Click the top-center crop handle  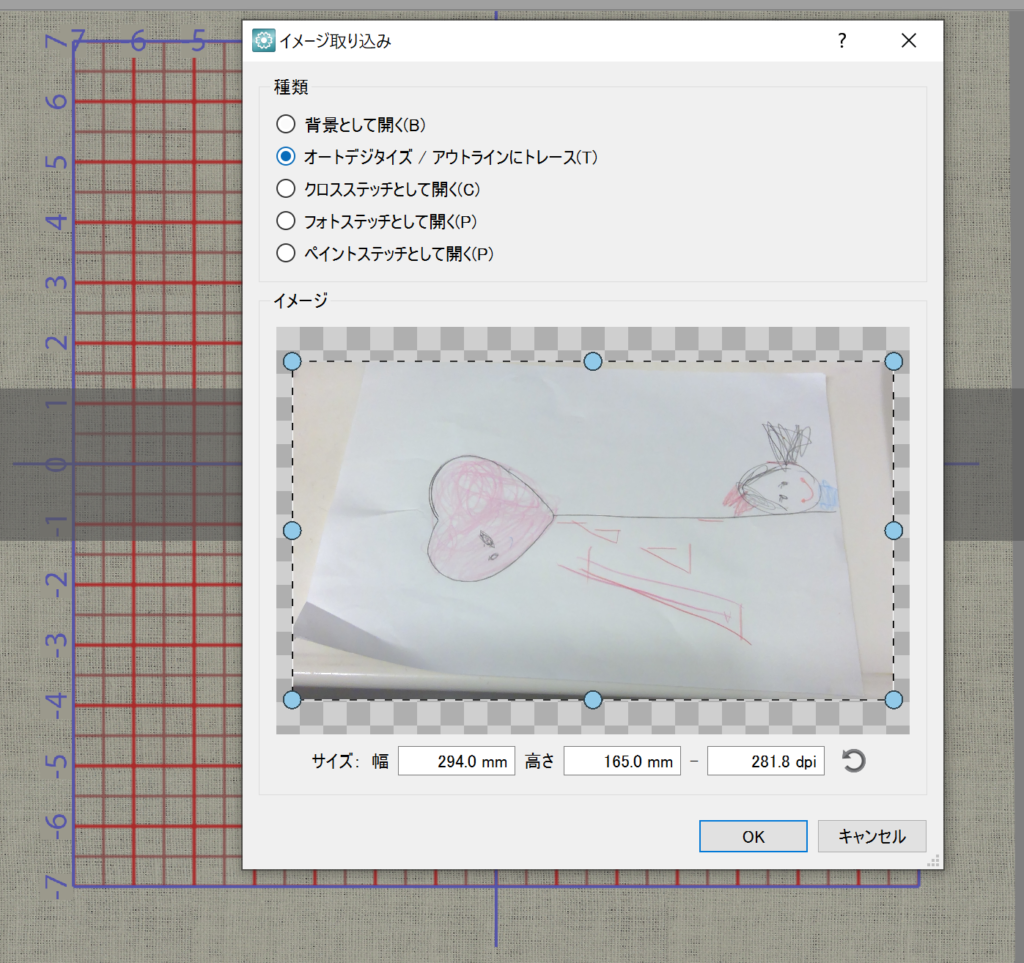click(x=592, y=361)
